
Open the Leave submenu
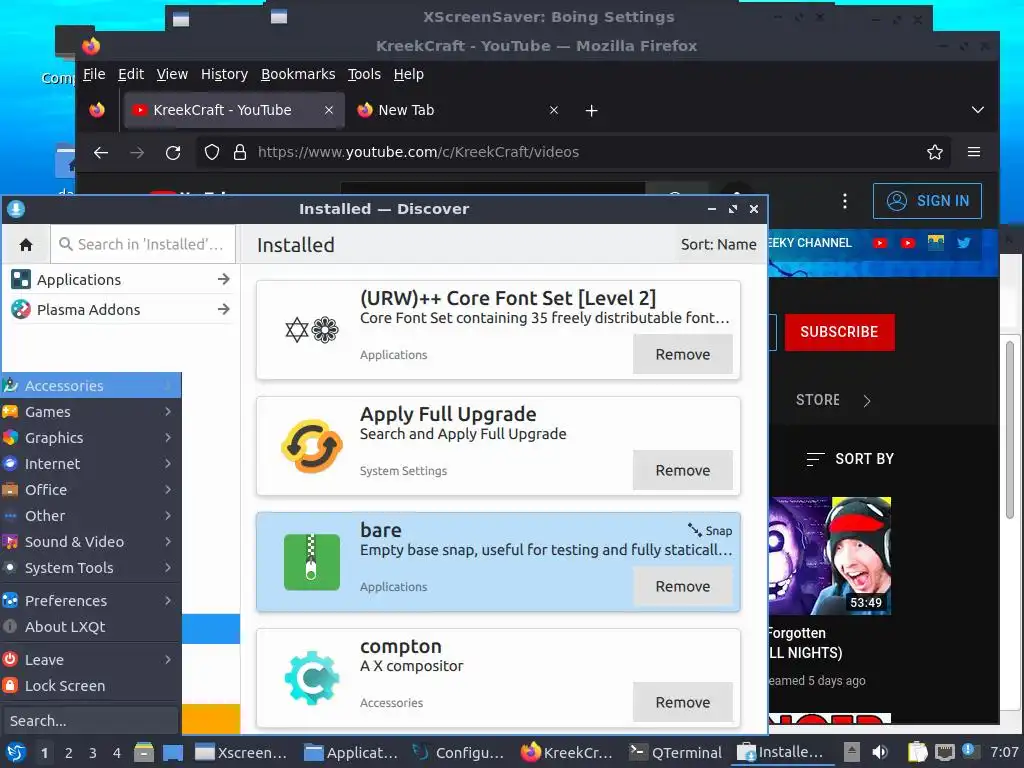[91, 660]
